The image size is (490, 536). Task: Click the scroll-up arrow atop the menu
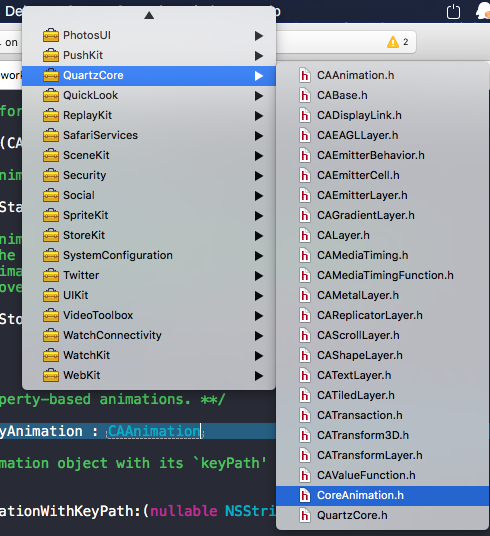[149, 15]
